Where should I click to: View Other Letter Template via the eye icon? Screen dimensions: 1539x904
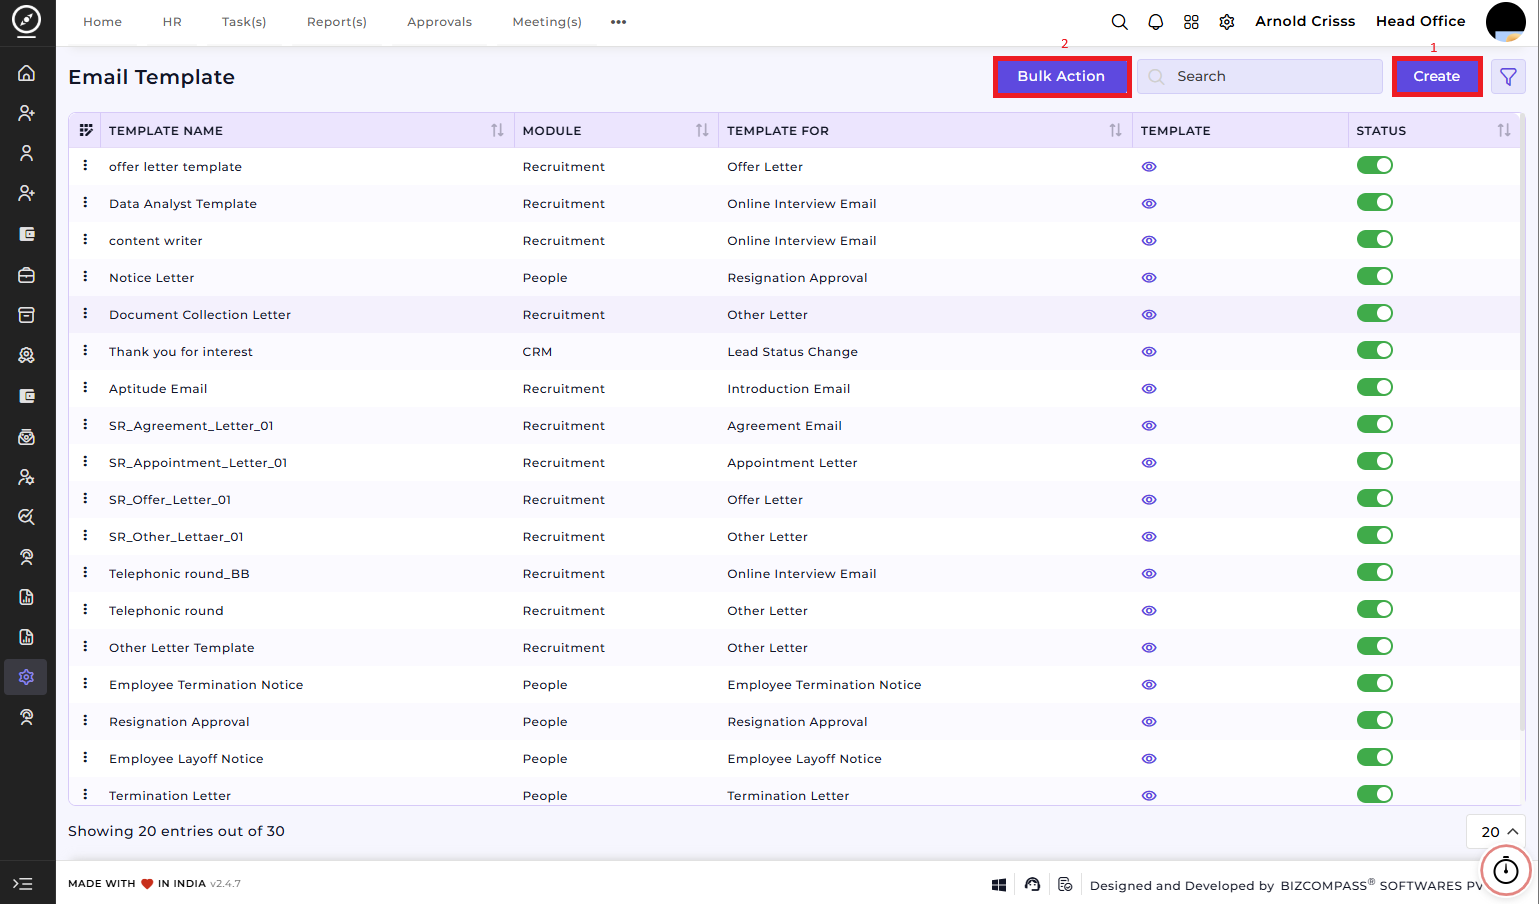(x=1149, y=648)
